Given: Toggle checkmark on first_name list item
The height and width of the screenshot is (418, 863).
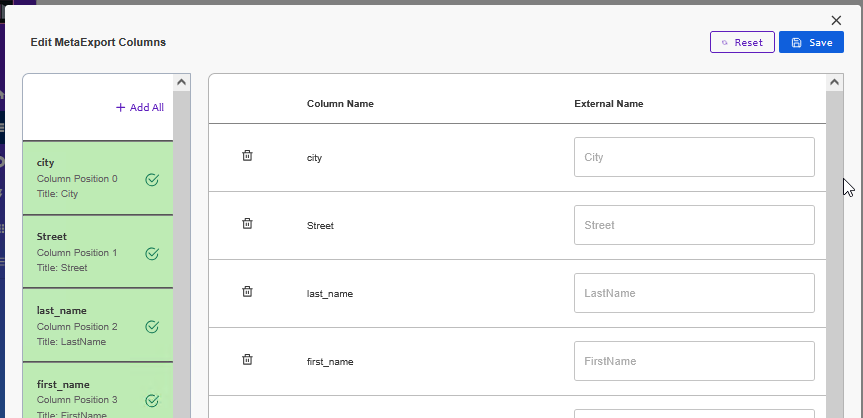Looking at the screenshot, I should (x=152, y=400).
